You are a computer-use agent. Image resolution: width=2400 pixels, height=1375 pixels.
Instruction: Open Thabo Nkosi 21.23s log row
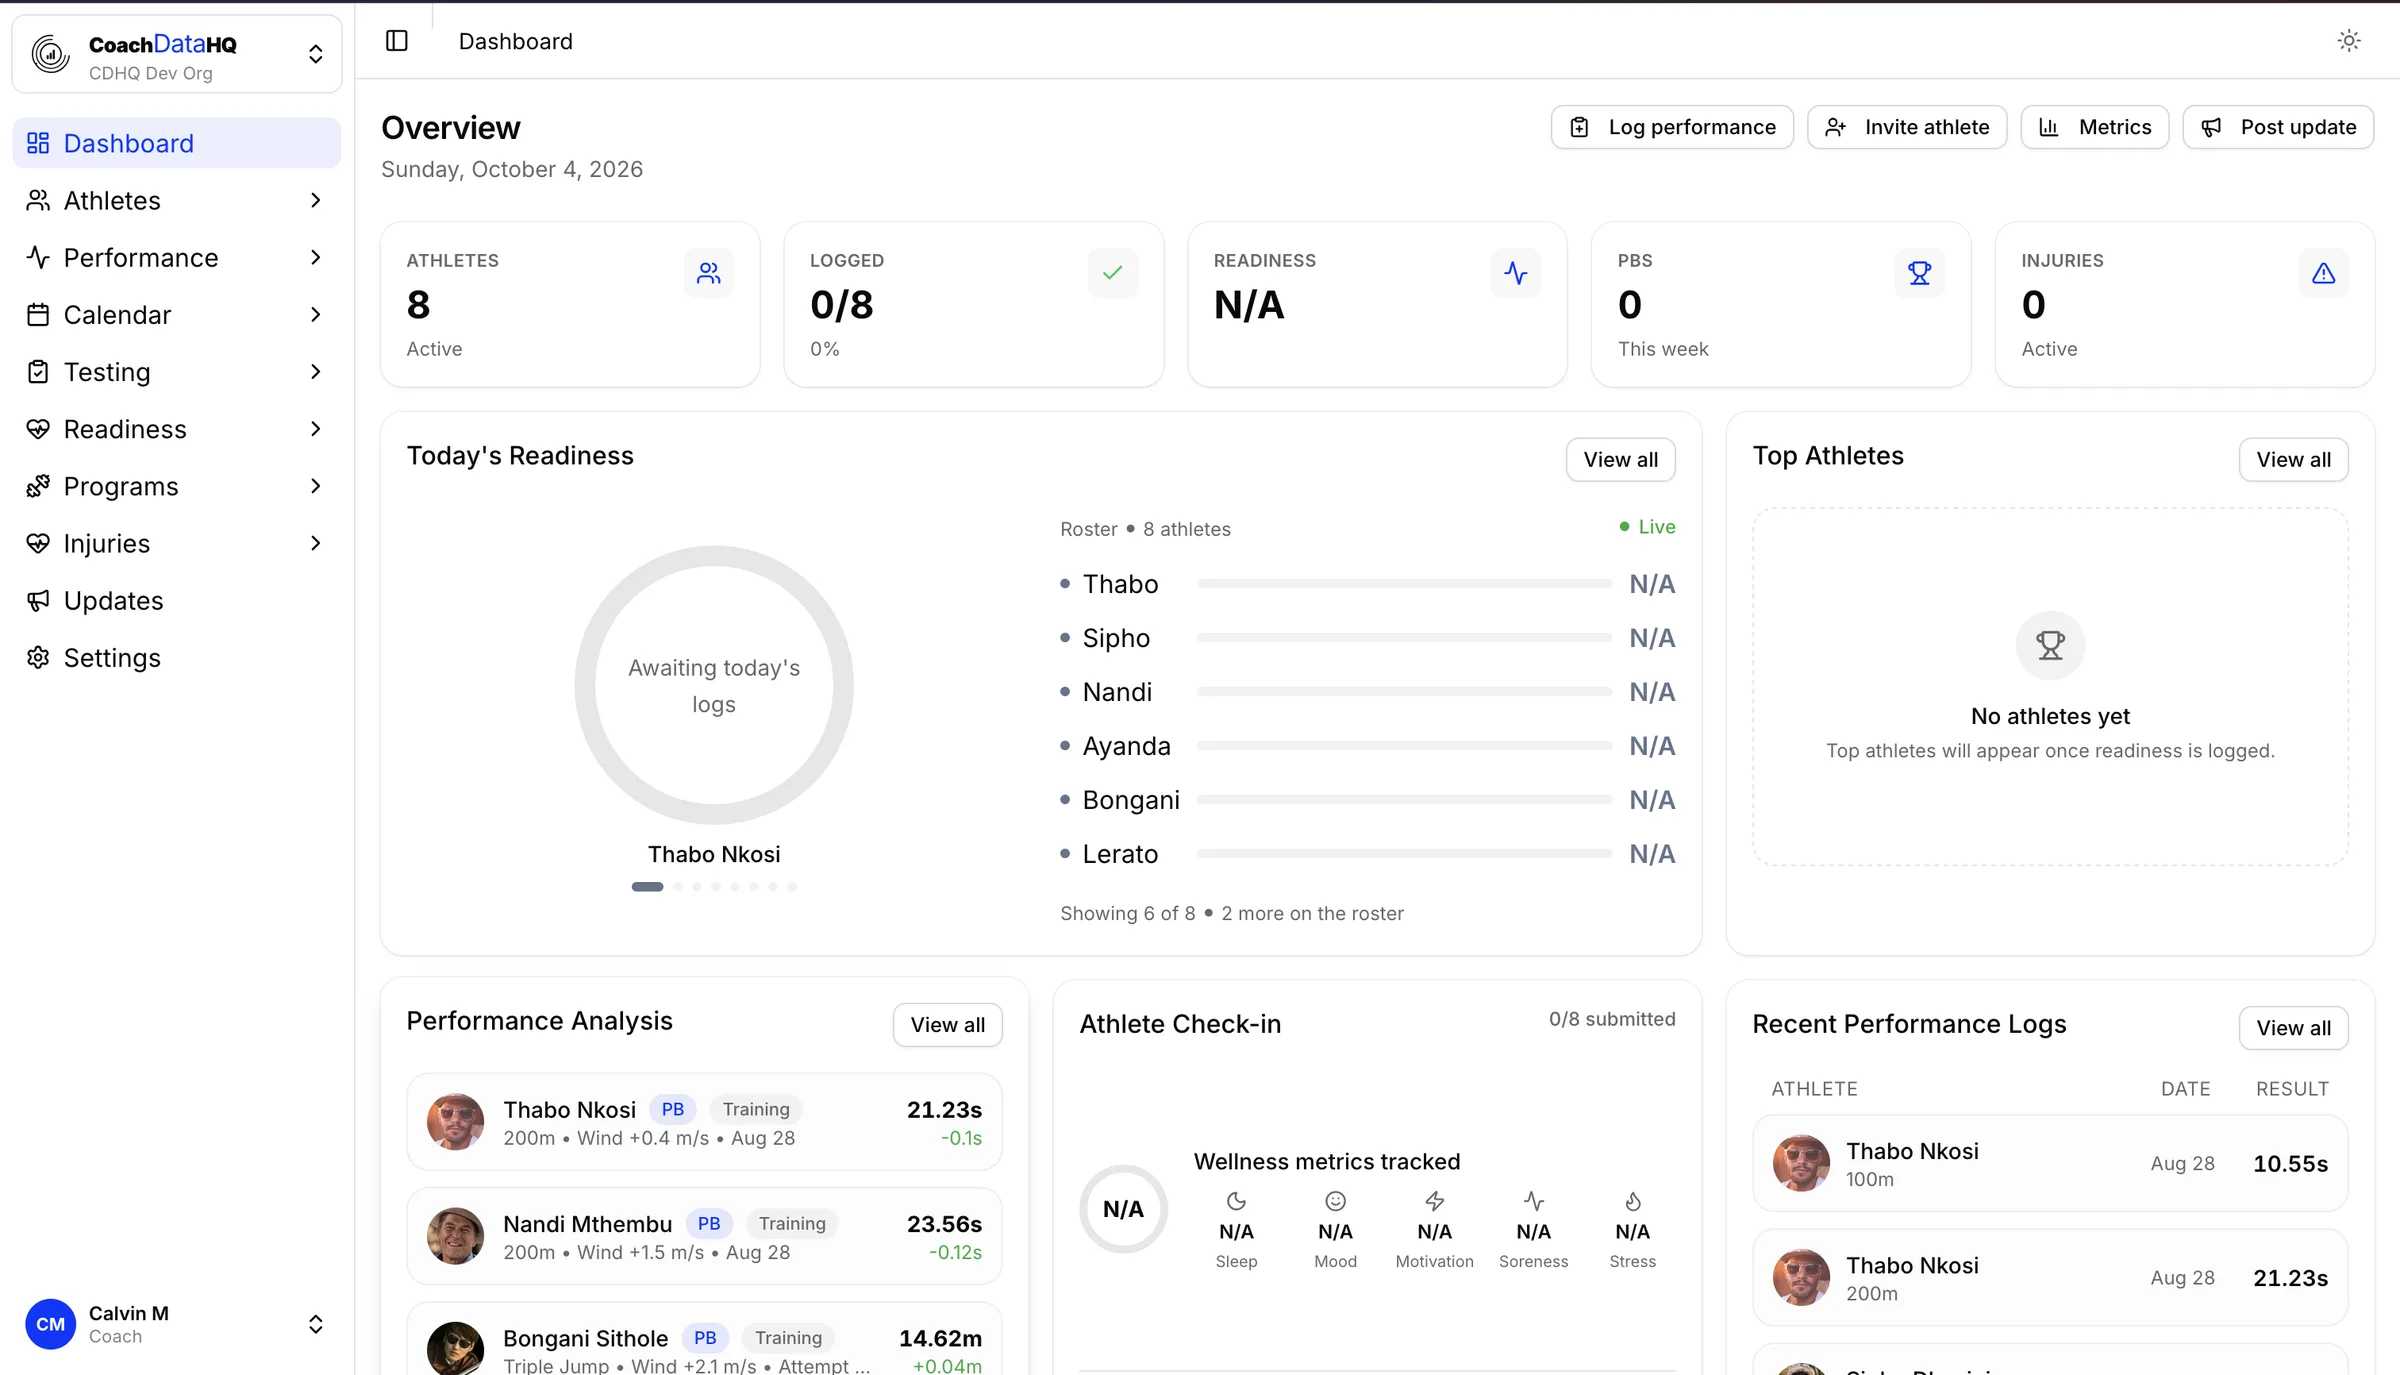pos(2050,1277)
